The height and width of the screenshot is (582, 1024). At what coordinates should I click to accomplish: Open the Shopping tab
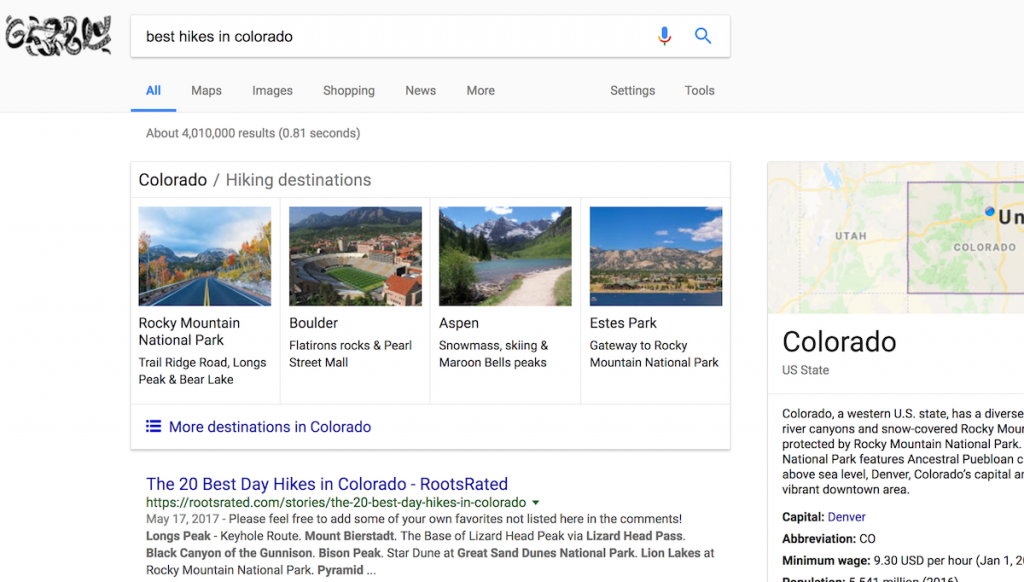(x=349, y=91)
